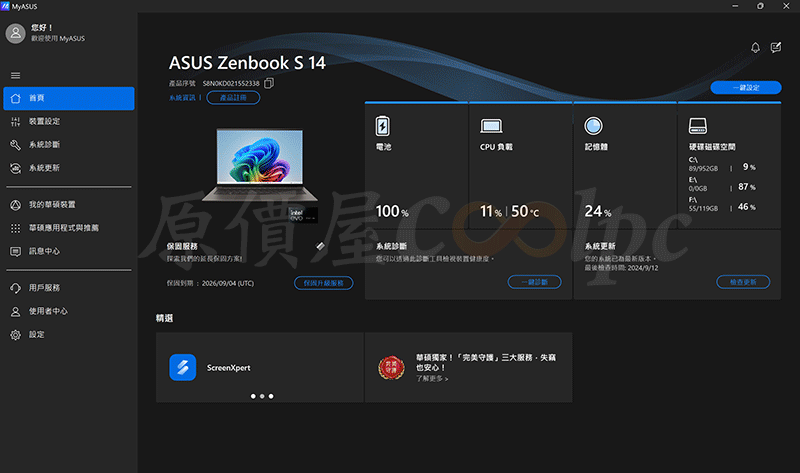Click the customer service headset icon

[16, 288]
